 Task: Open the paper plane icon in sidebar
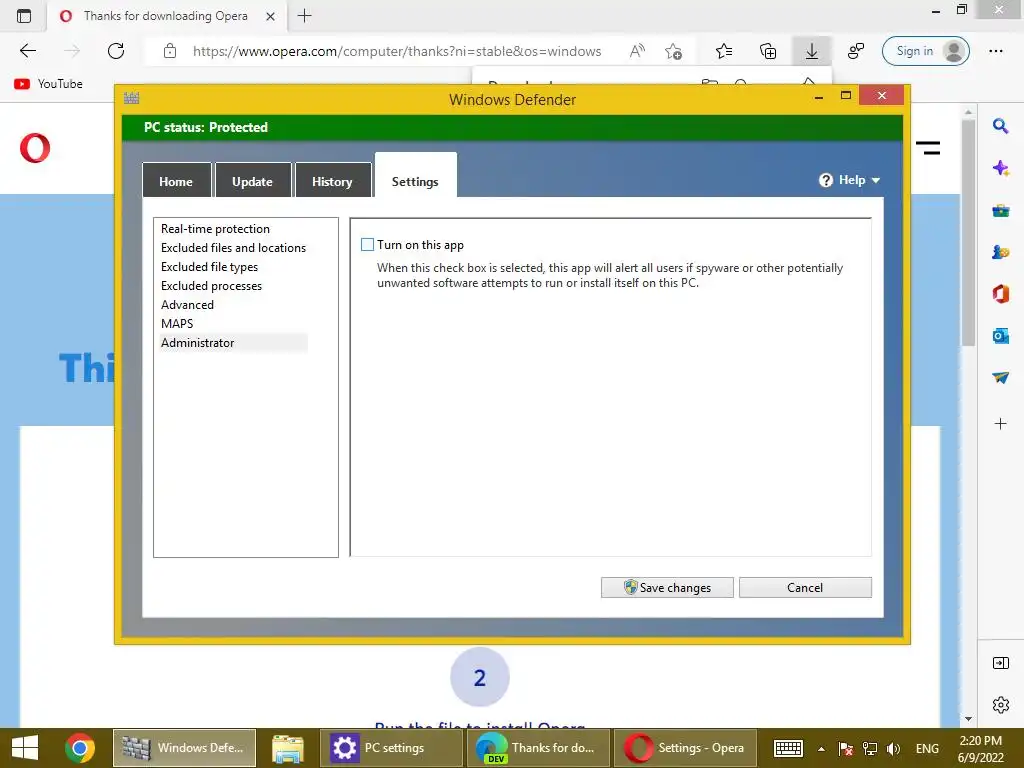[x=1000, y=377]
